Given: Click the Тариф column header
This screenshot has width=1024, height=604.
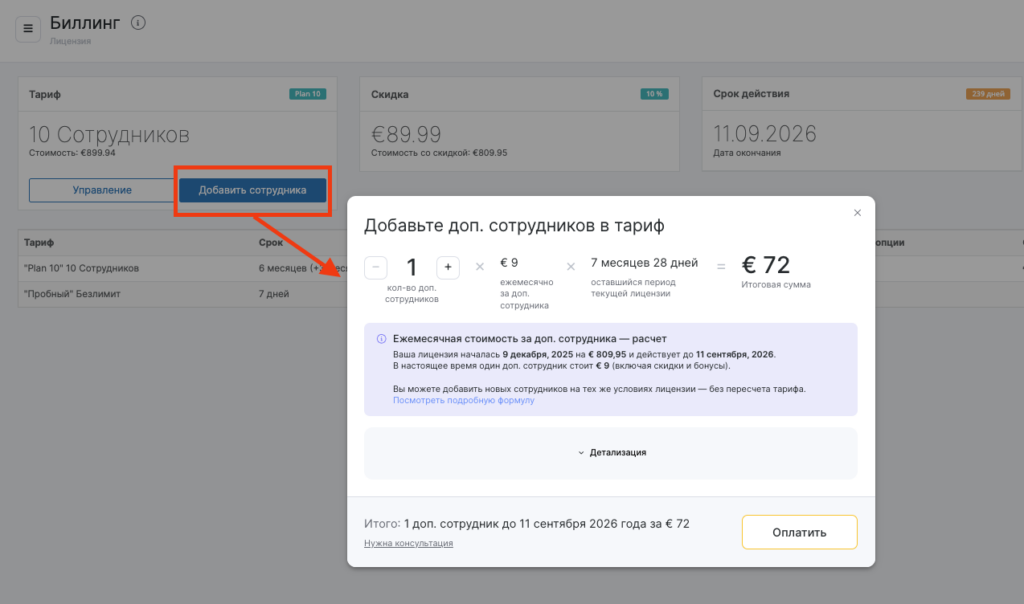Looking at the screenshot, I should (x=39, y=242).
